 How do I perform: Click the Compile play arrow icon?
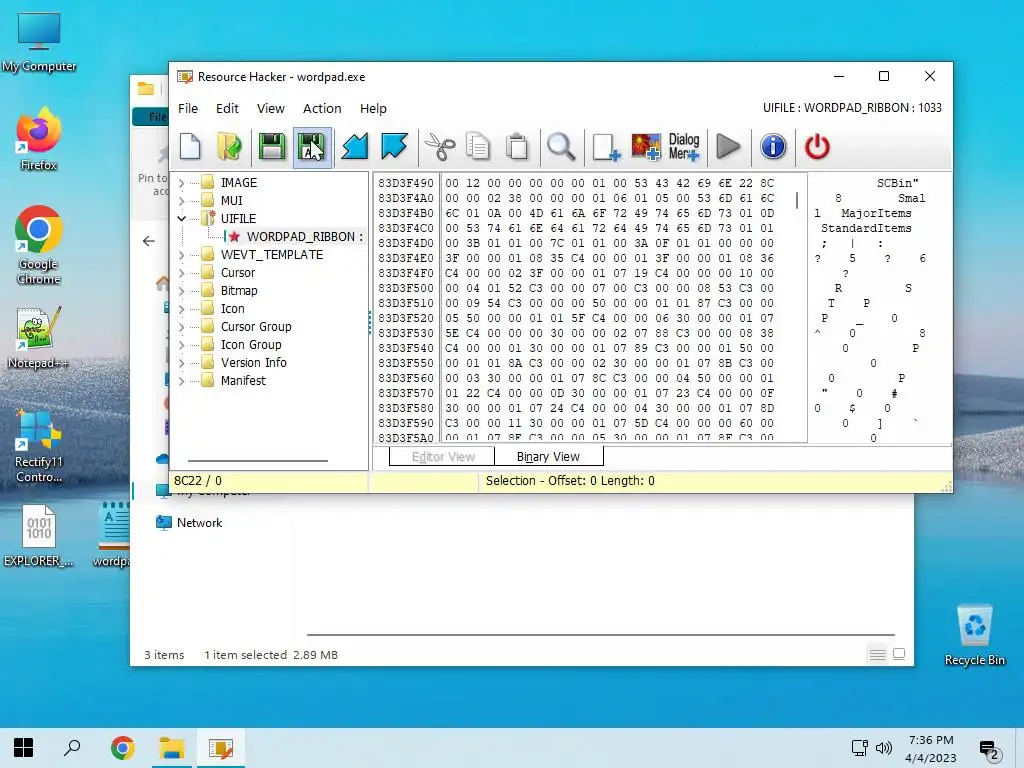click(728, 146)
